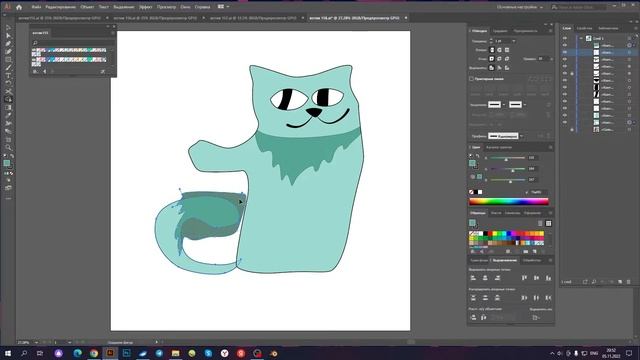Toggle visibility eye of Слой 1 layer
The width and height of the screenshot is (640, 360).
pos(565,38)
